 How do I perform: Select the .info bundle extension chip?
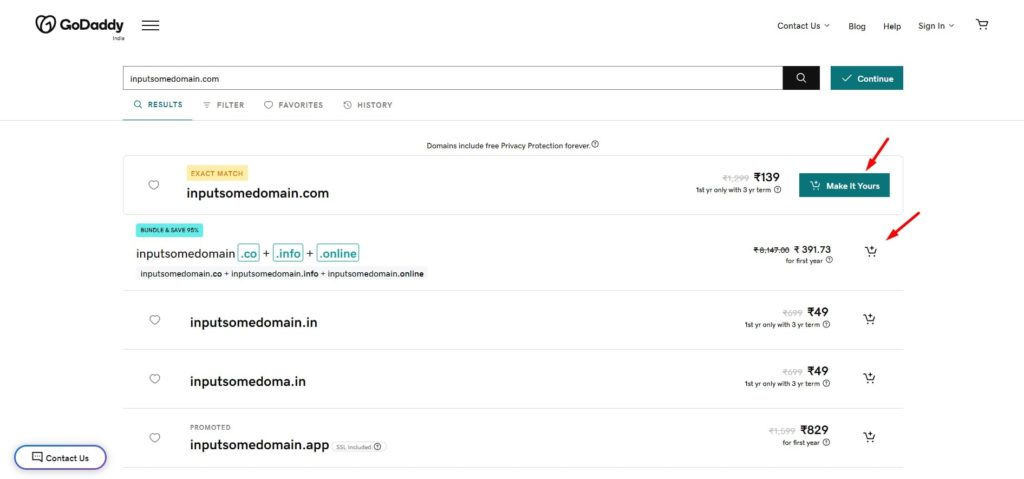pyautogui.click(x=288, y=252)
